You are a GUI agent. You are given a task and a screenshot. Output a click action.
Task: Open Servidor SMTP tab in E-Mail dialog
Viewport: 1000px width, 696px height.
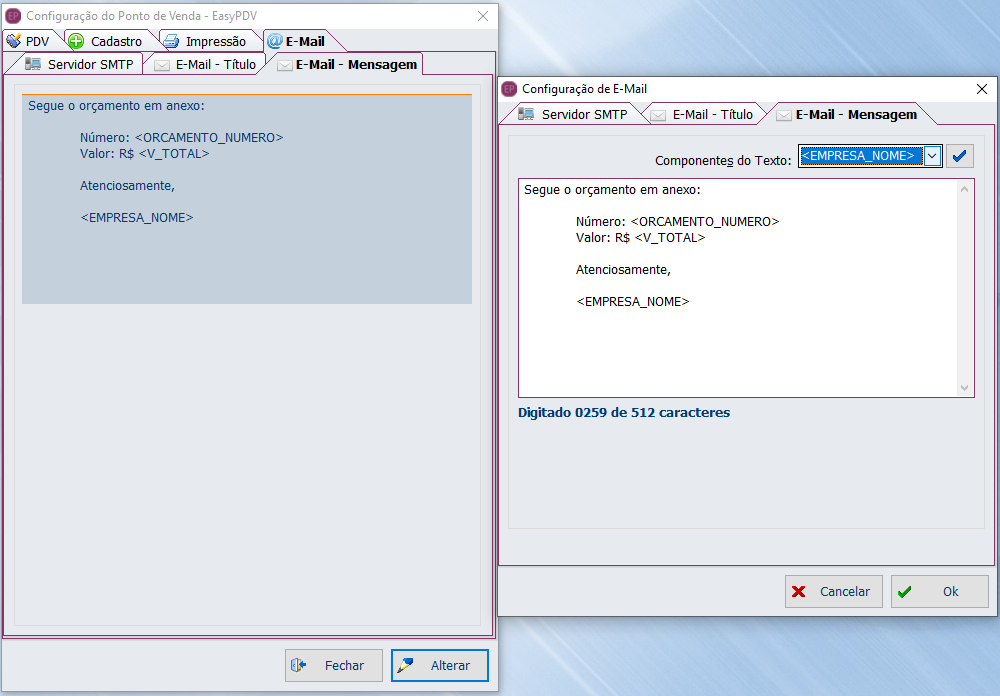coord(574,114)
